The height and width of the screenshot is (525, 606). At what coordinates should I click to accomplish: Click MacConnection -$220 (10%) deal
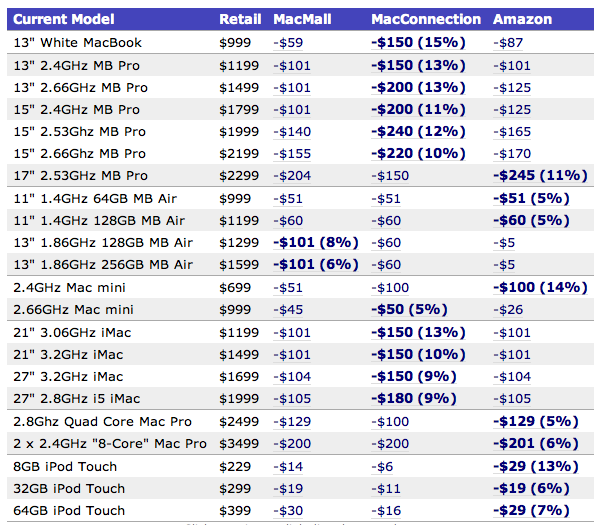pyautogui.click(x=418, y=153)
